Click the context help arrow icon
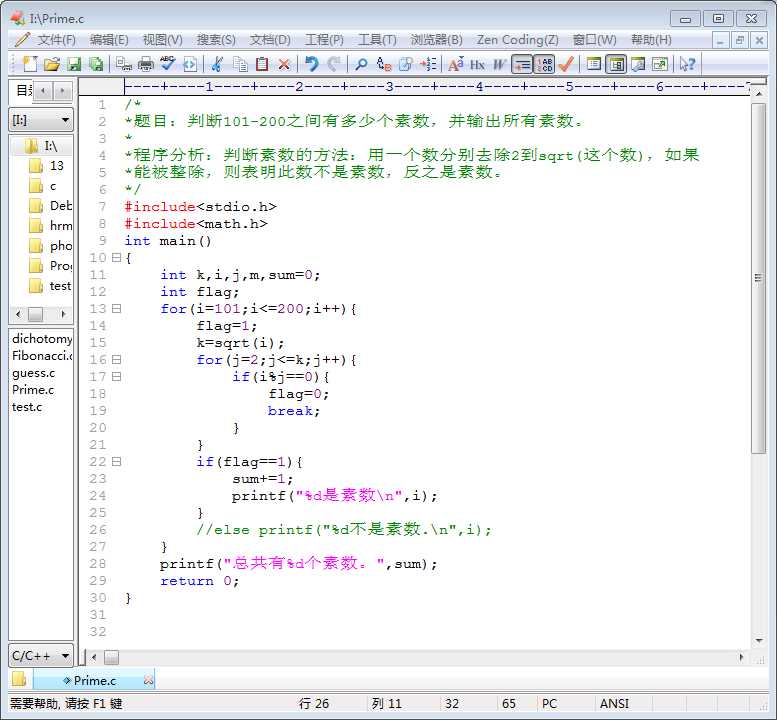777x720 pixels. (688, 64)
